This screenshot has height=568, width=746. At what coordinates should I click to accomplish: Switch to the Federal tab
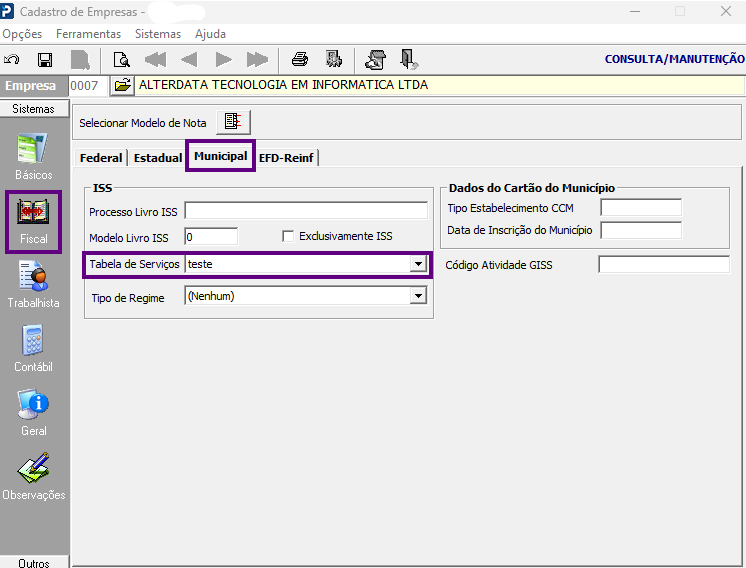(101, 158)
